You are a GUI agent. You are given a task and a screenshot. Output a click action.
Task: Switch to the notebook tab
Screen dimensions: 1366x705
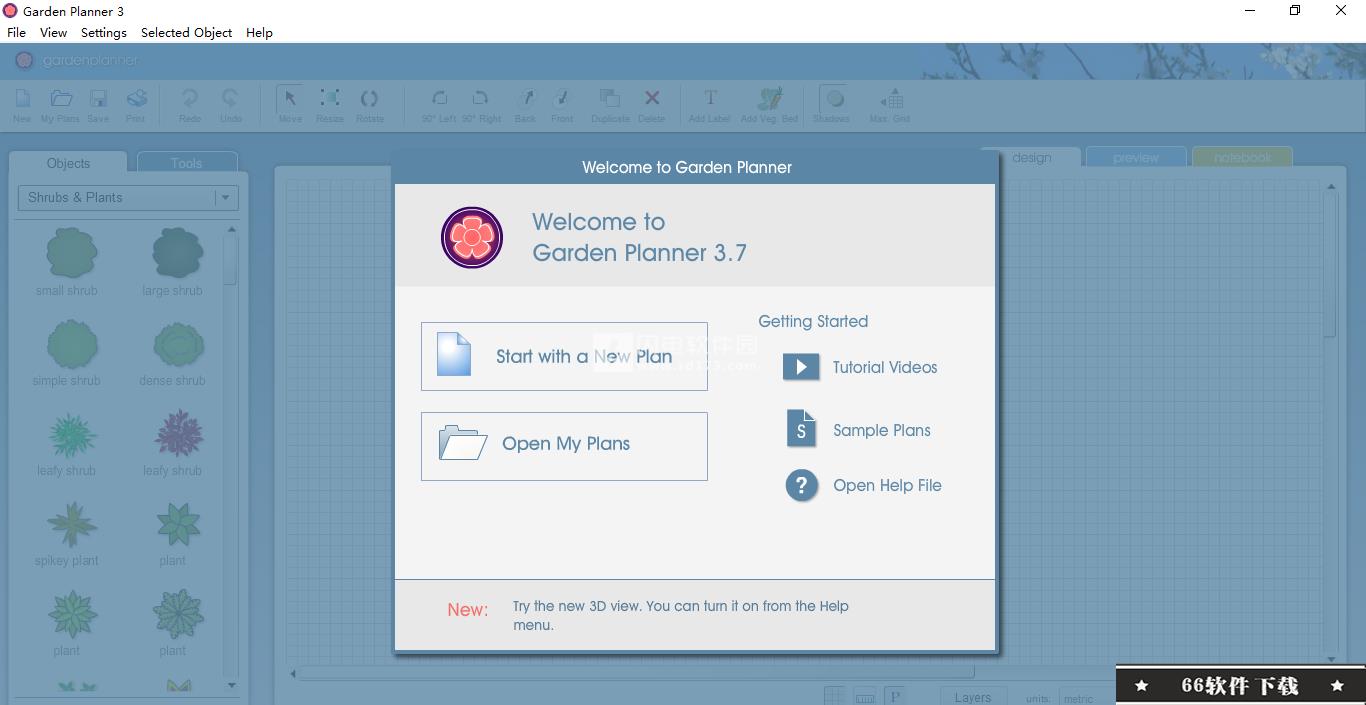1242,157
